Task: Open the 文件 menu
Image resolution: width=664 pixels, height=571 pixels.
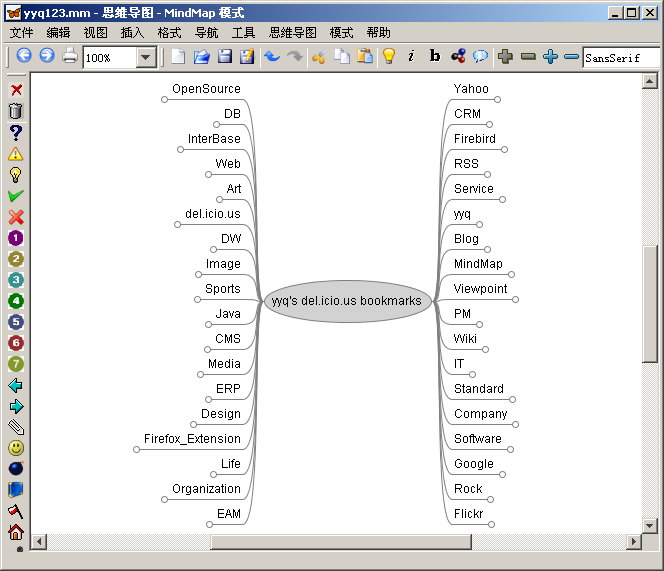Action: point(21,33)
